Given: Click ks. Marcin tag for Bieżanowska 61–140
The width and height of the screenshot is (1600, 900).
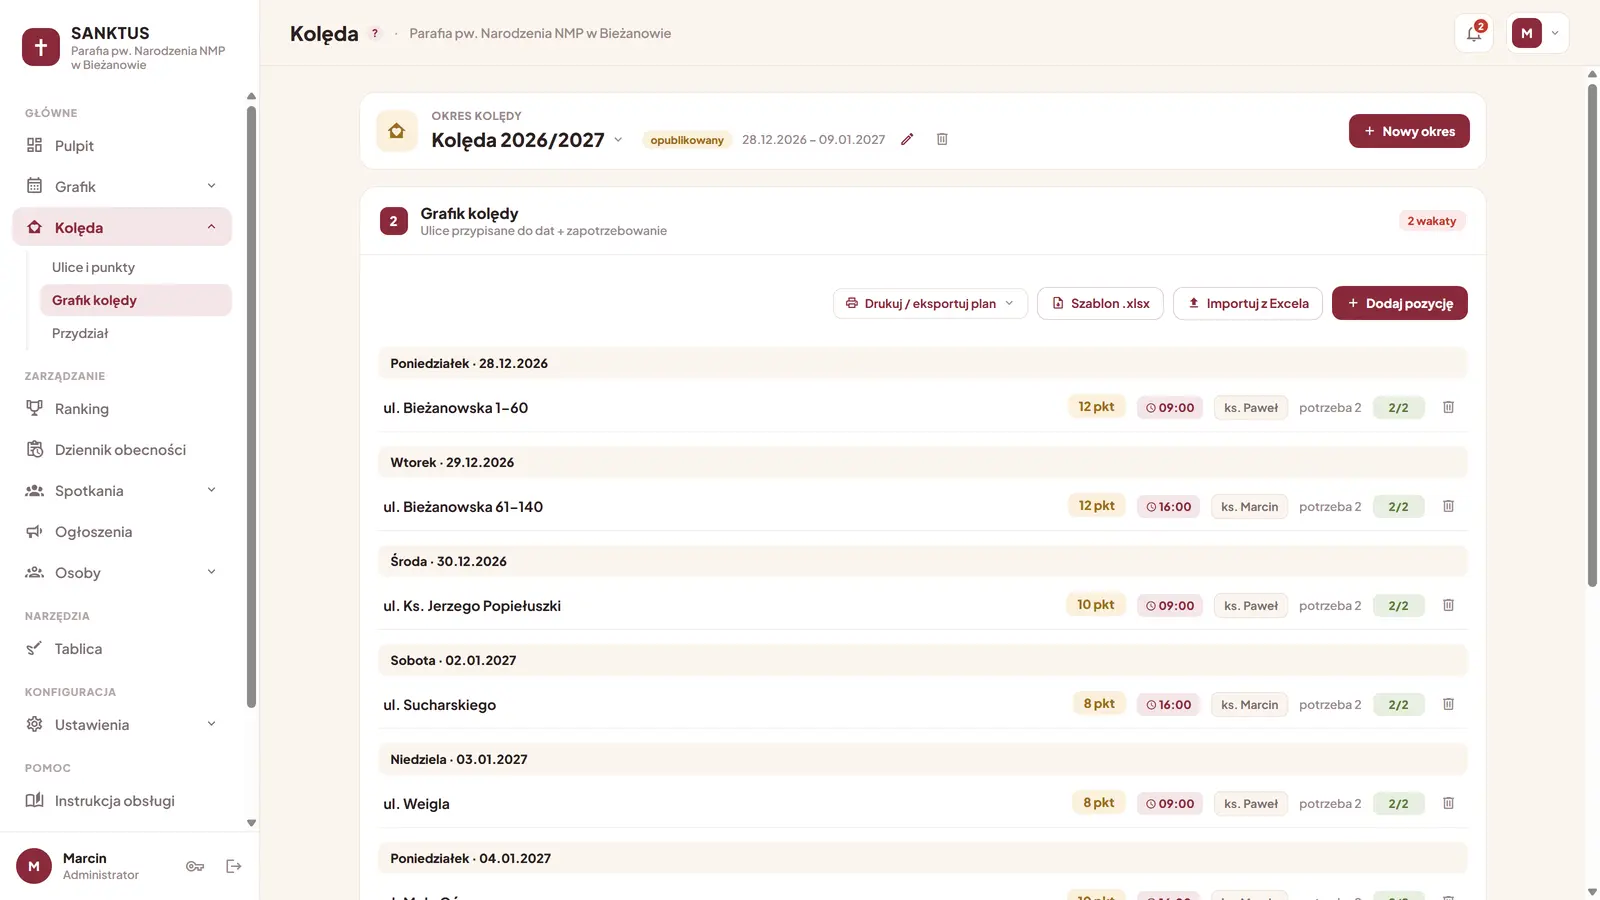Looking at the screenshot, I should pos(1249,507).
